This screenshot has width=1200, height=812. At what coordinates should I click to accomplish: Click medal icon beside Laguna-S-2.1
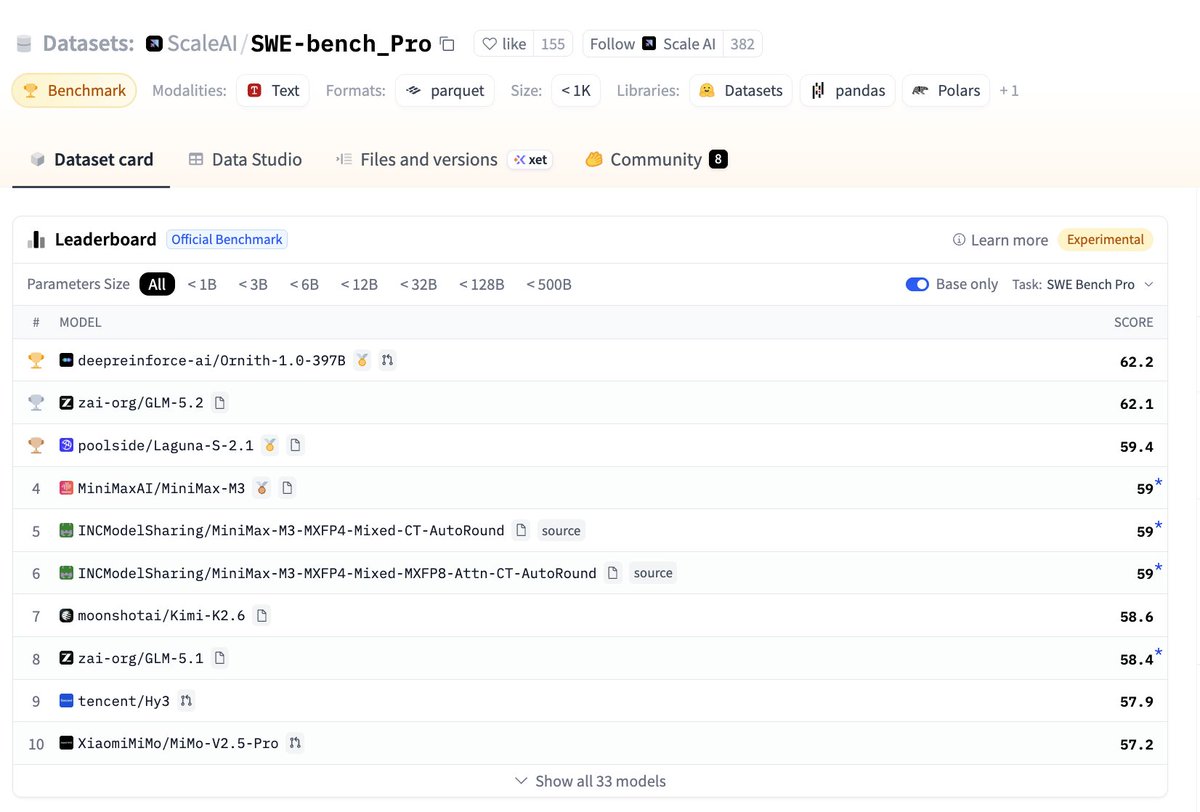(x=270, y=445)
